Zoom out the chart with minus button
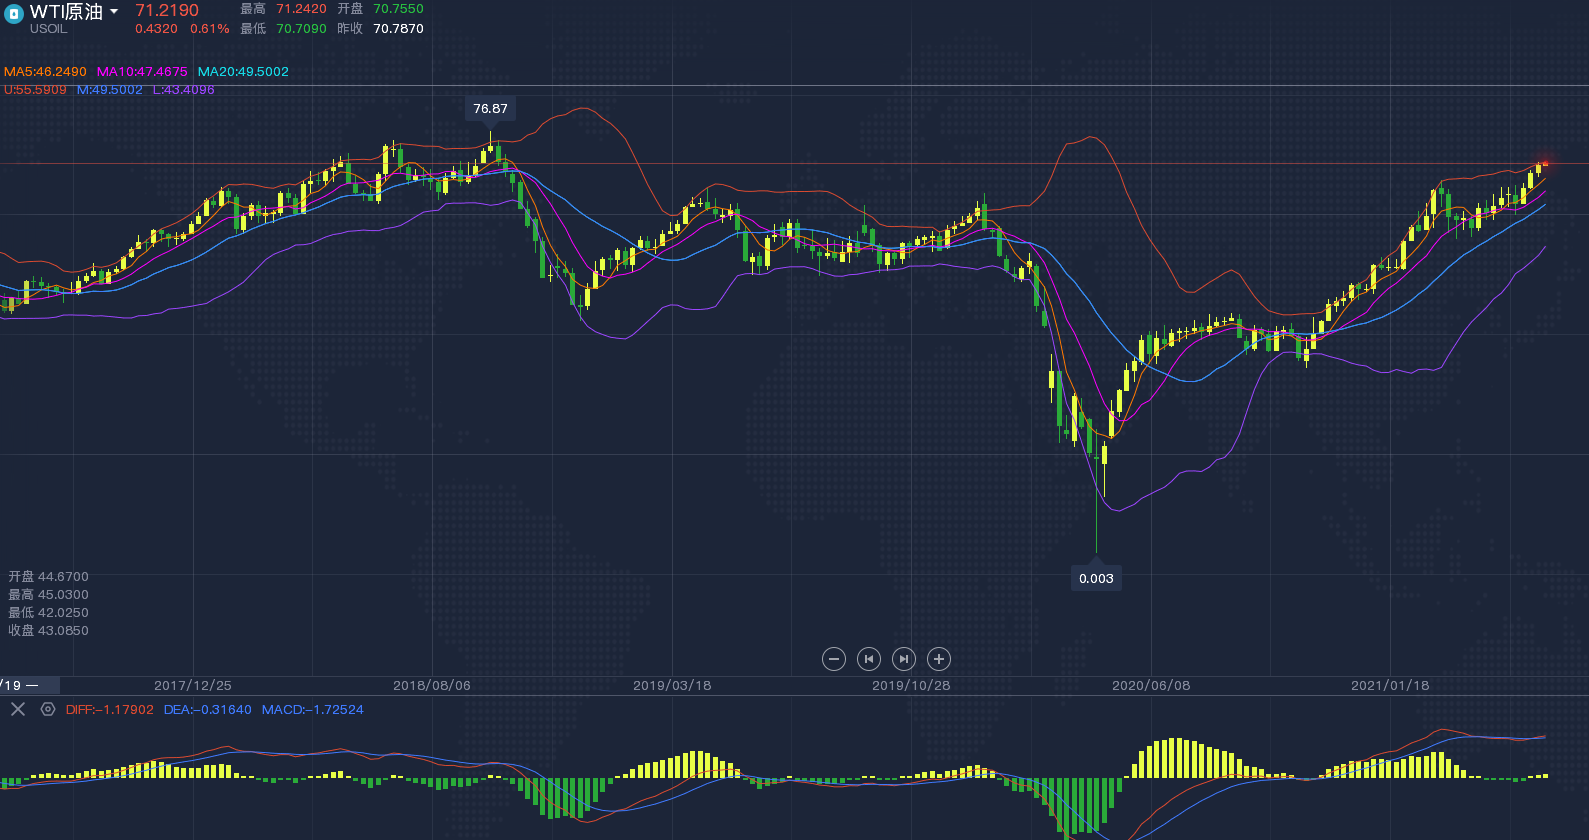Screen dimensions: 1589x840 point(834,659)
